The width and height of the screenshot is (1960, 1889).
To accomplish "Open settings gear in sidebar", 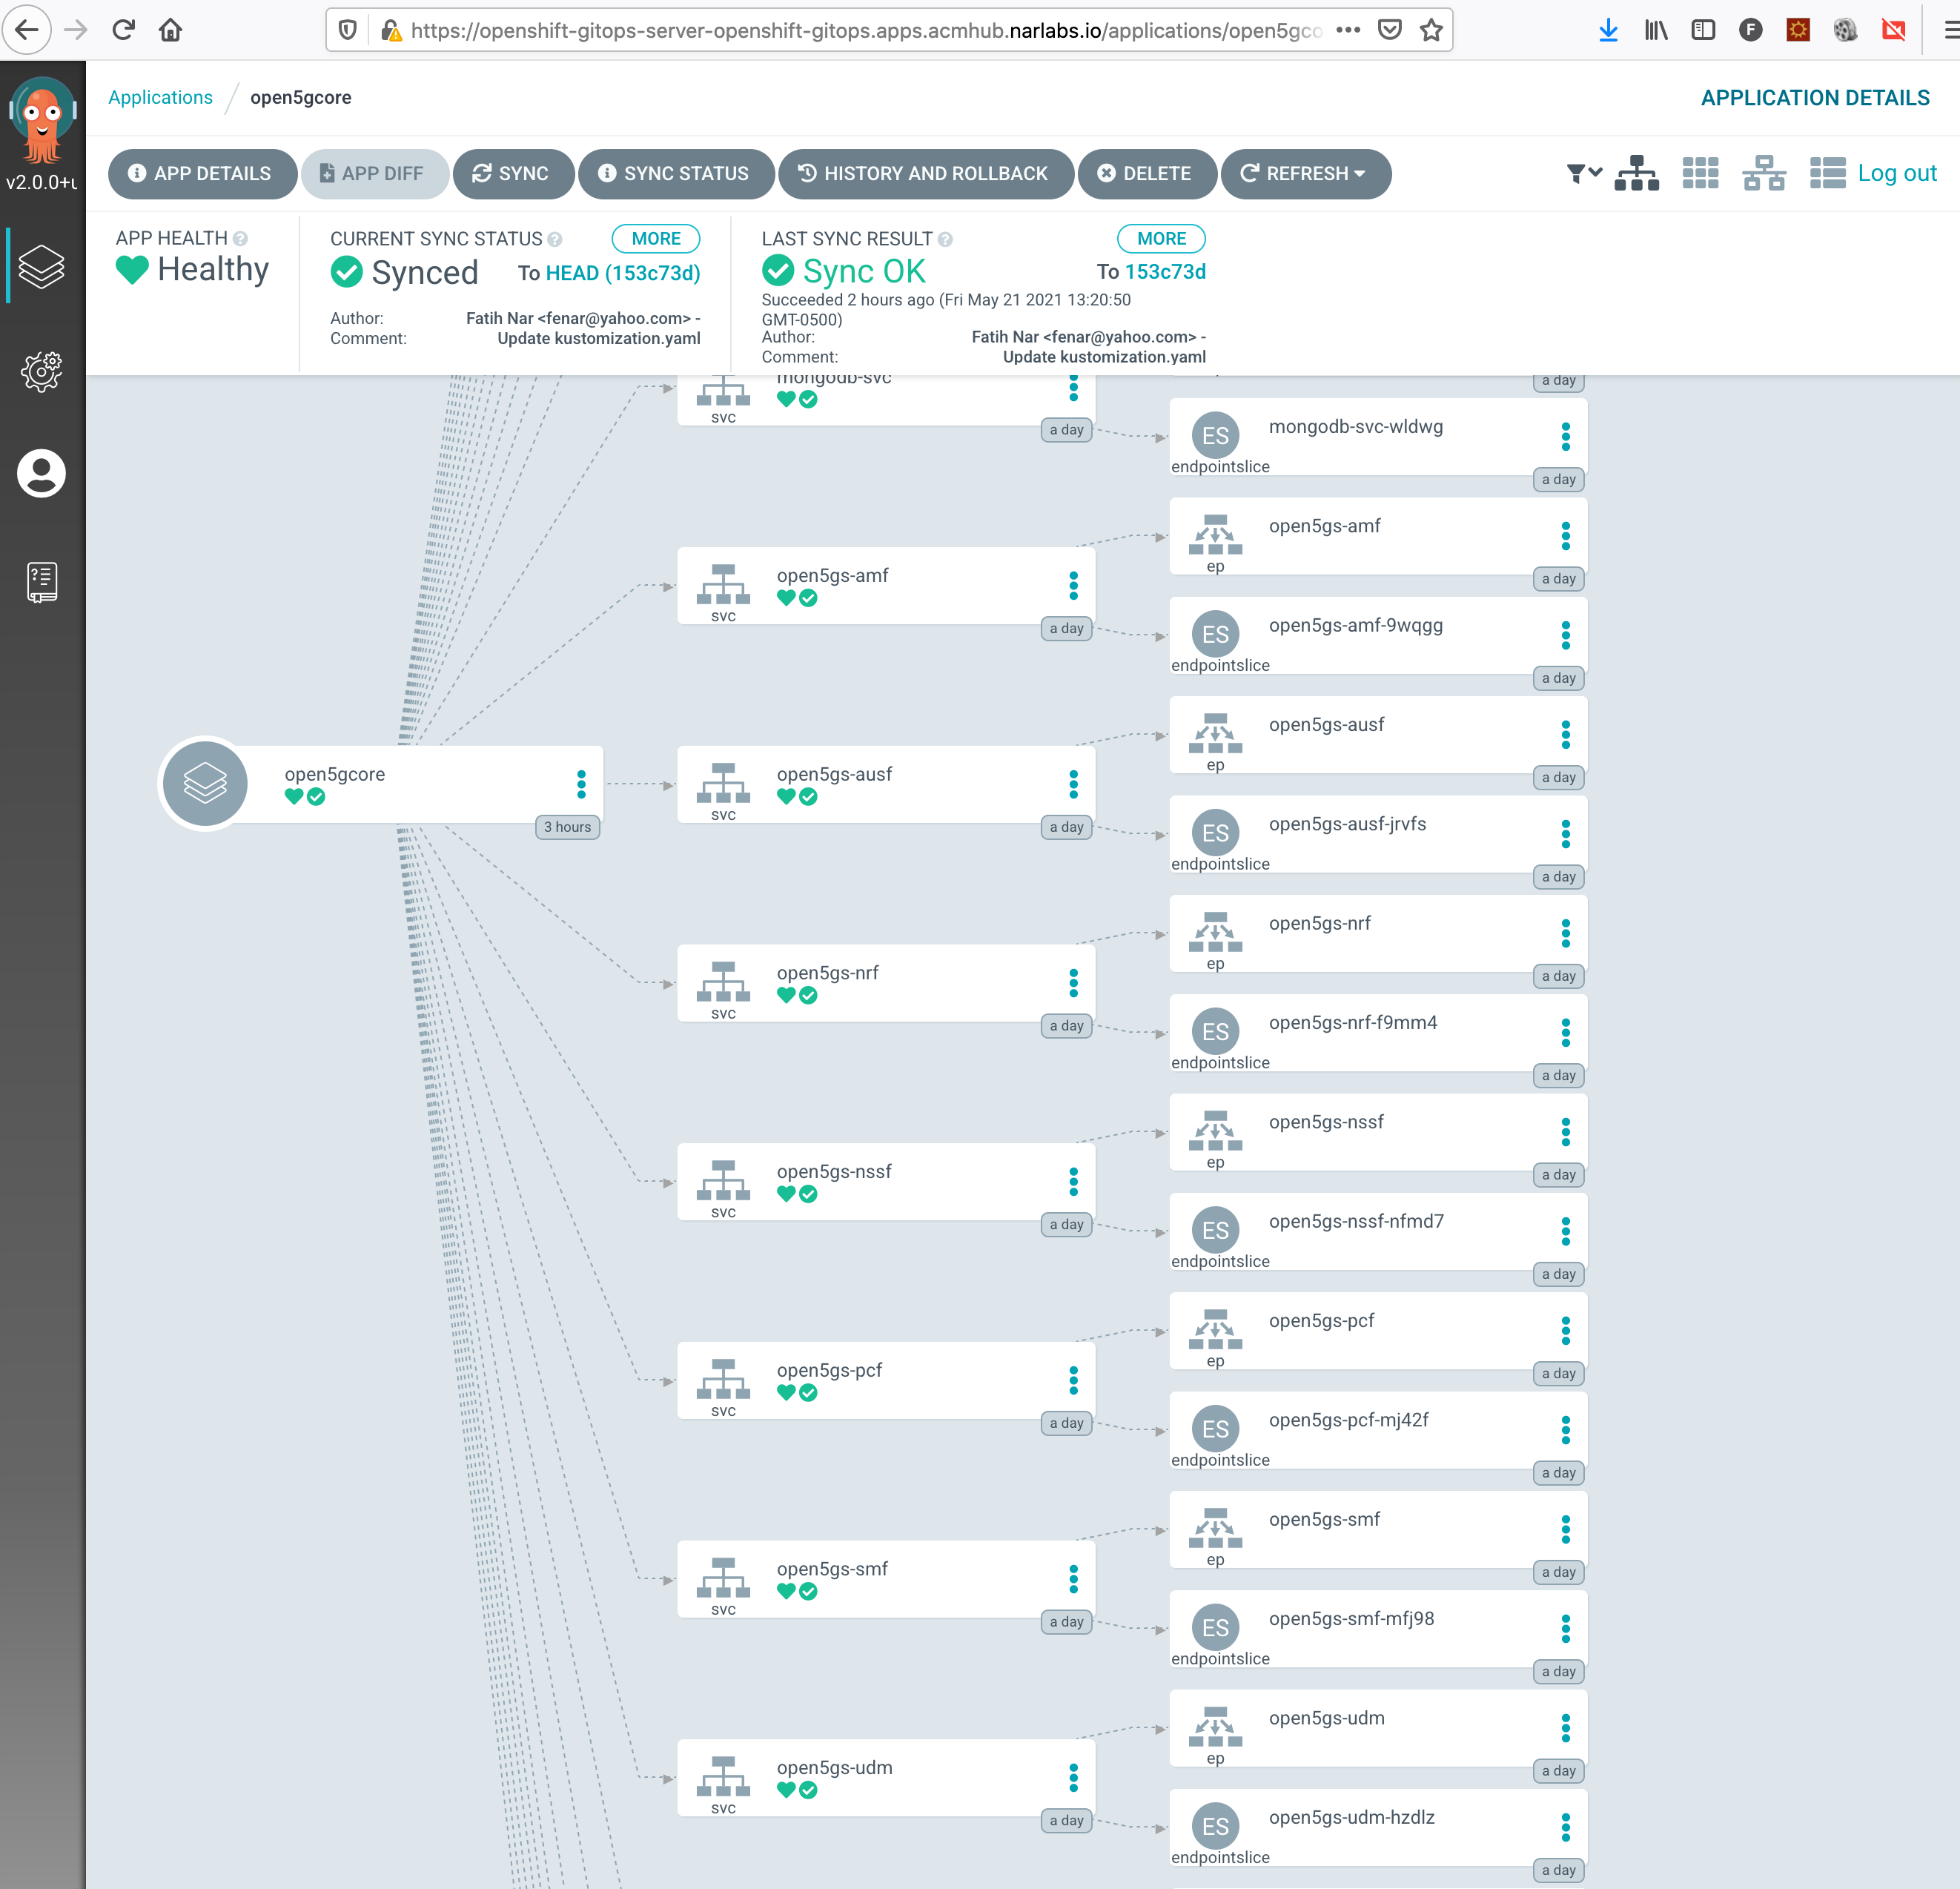I will [41, 371].
